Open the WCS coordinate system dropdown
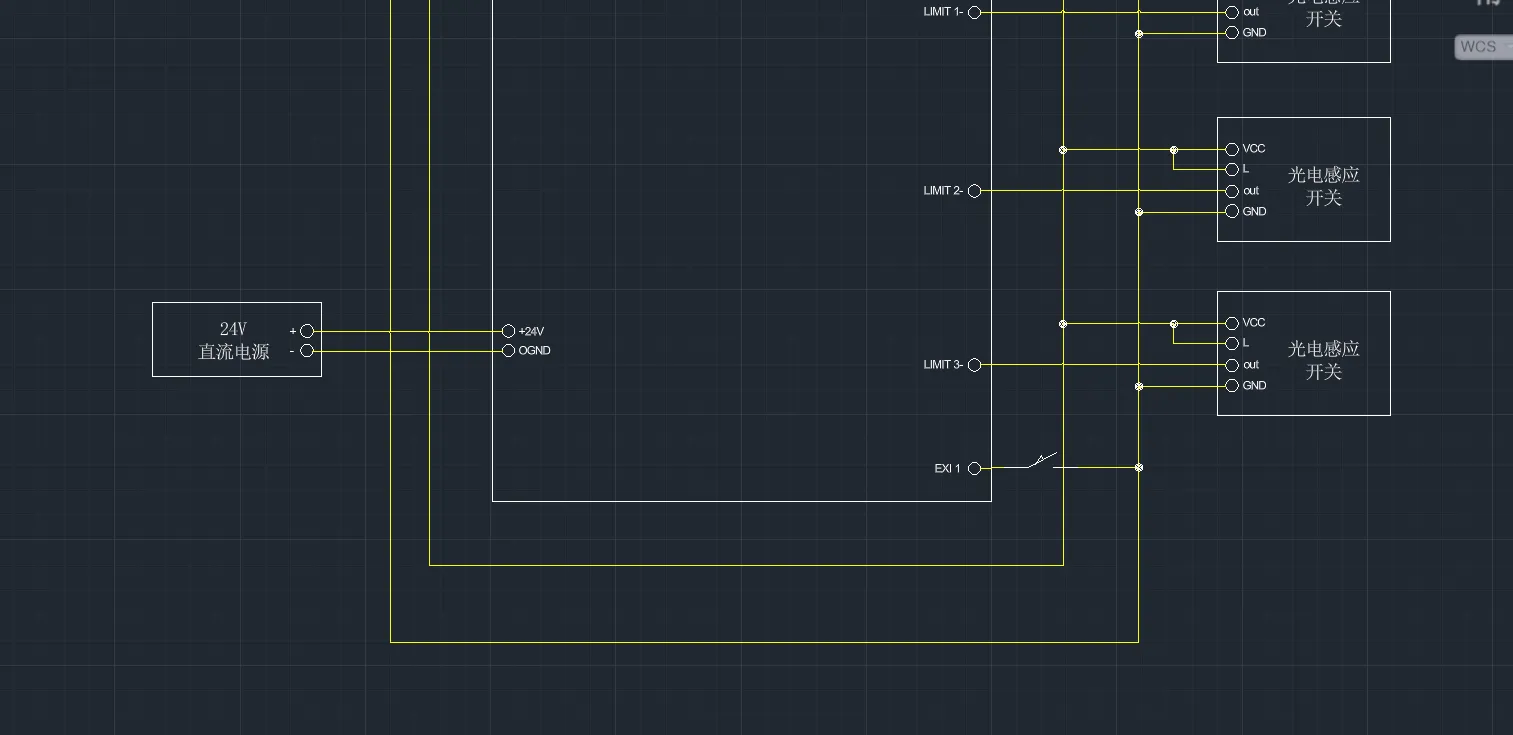 tap(1482, 46)
